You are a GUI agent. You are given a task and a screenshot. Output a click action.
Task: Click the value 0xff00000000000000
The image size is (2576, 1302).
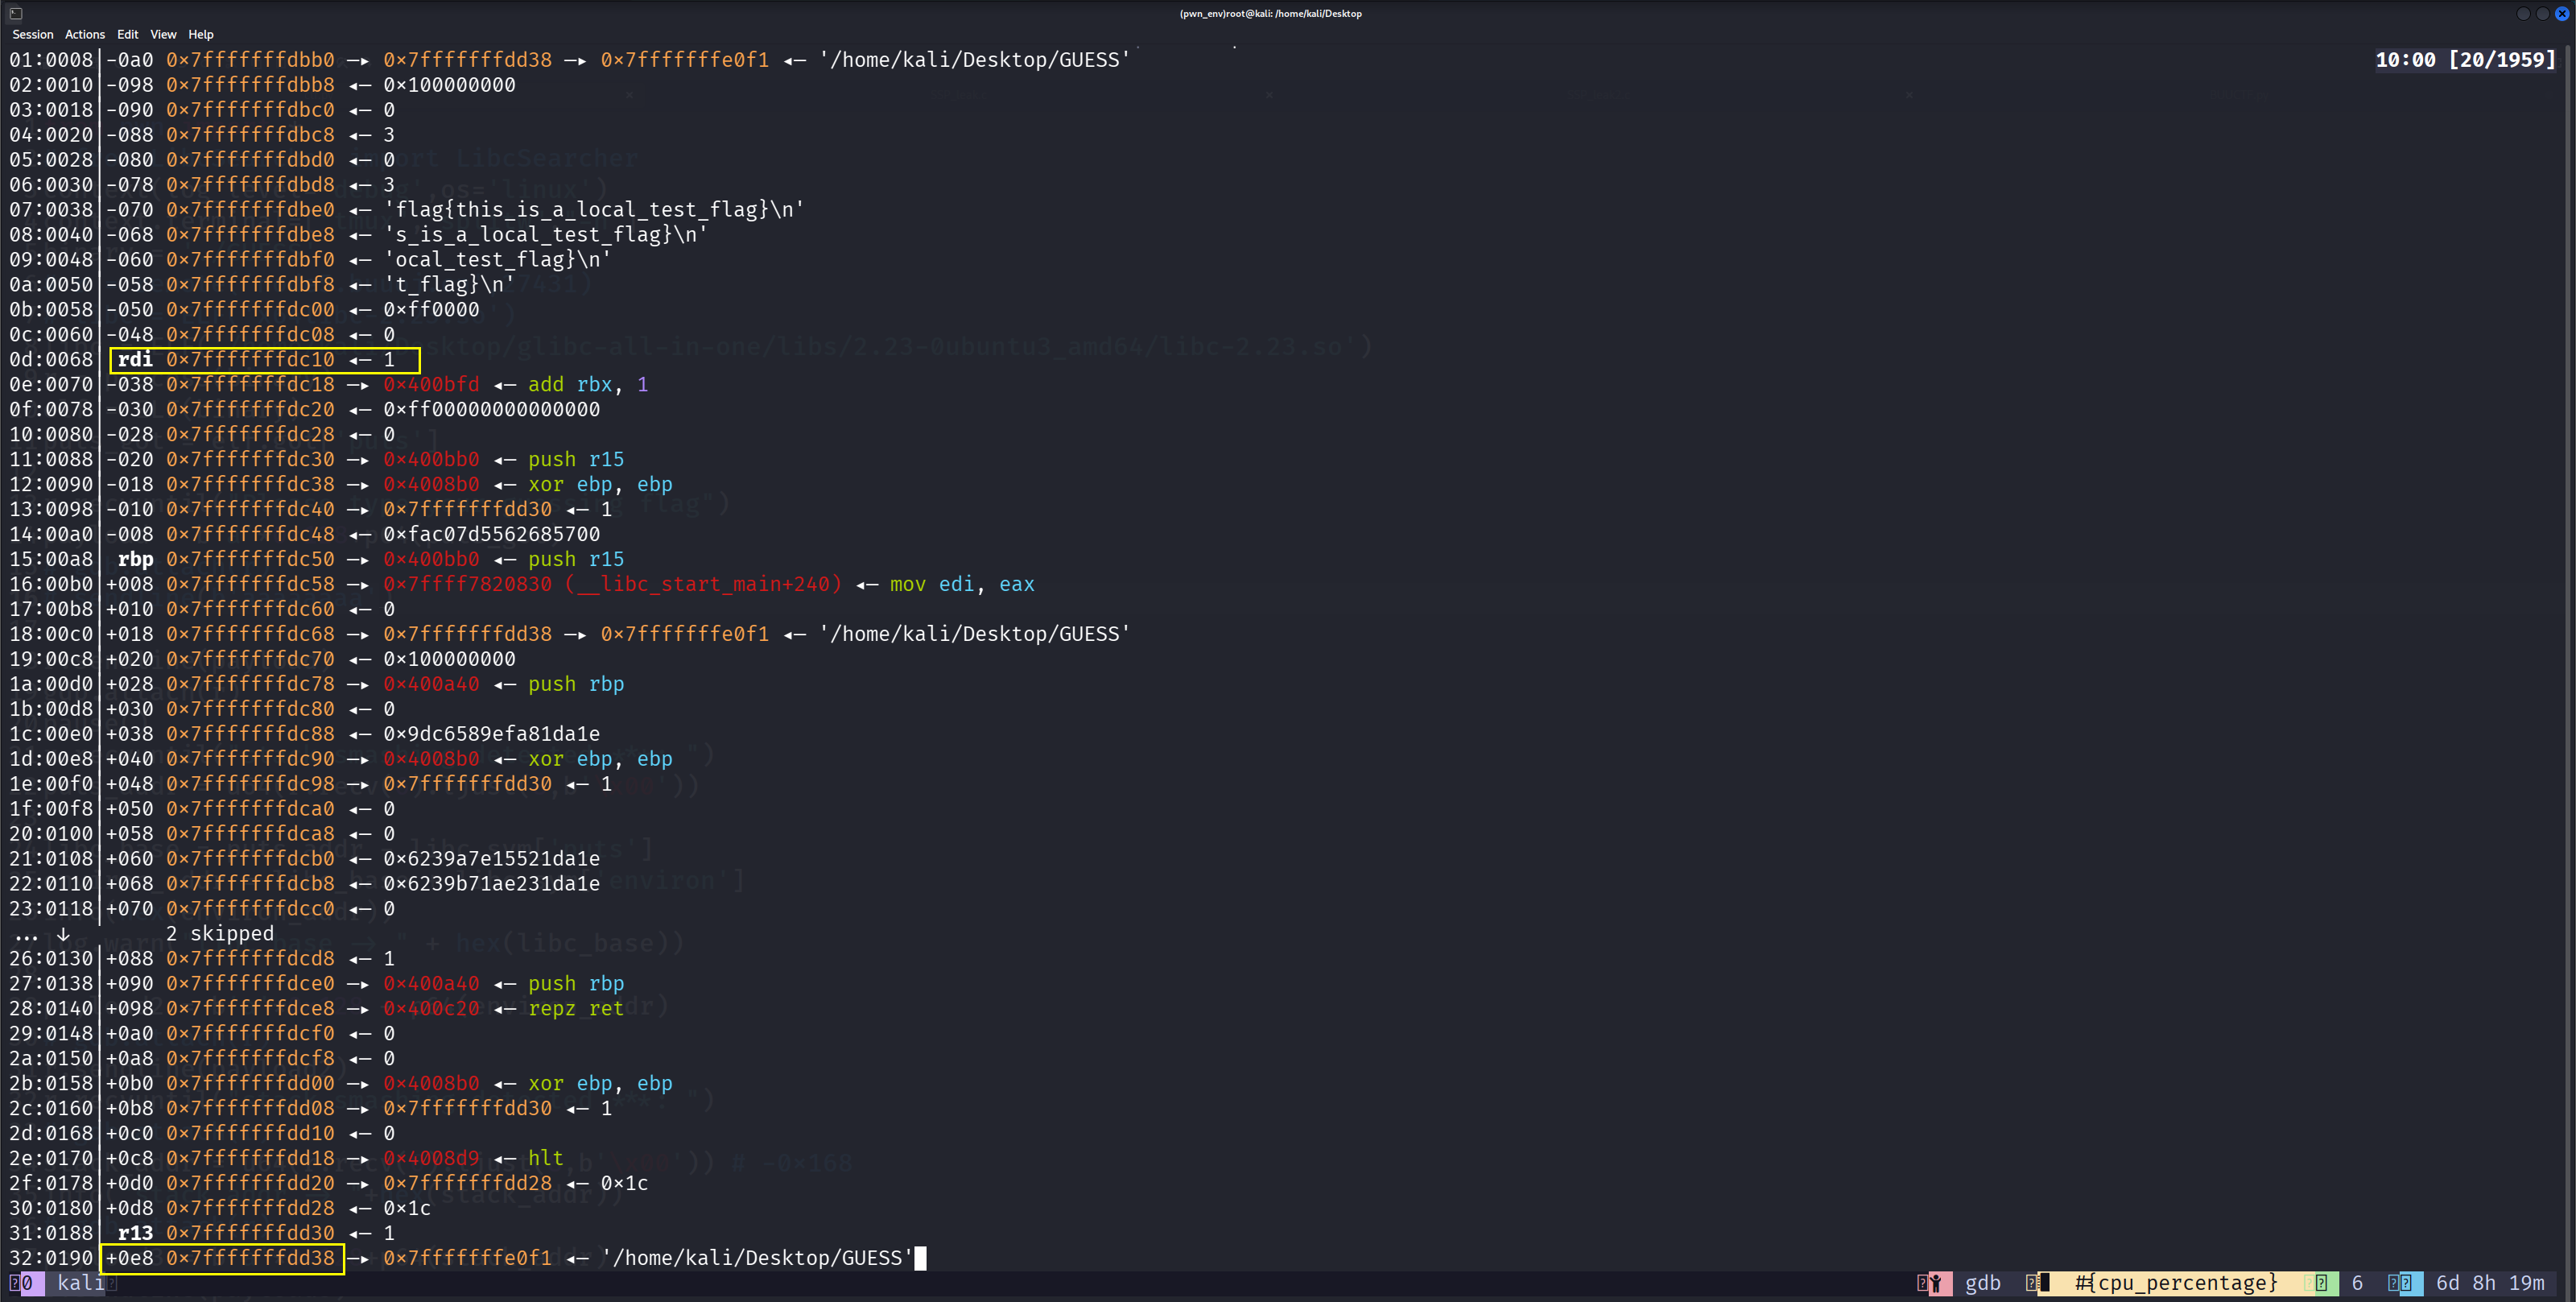[492, 410]
